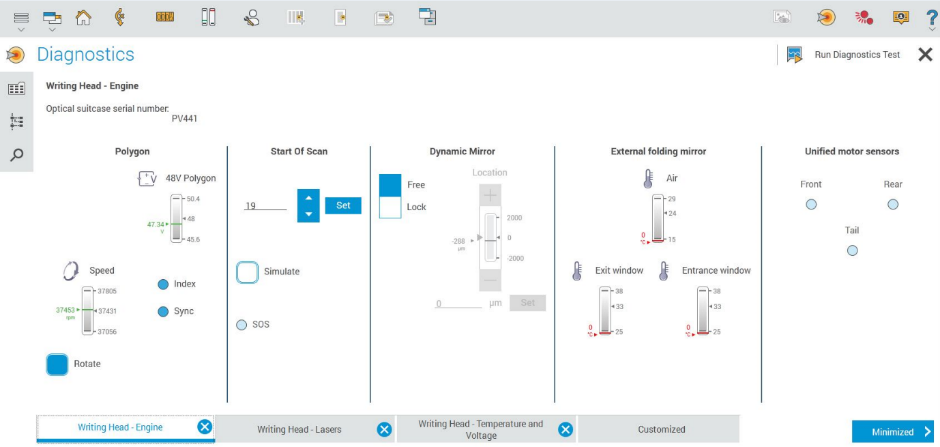The width and height of the screenshot is (940, 447).
Task: Close the Temperature and Voltage tab
Action: point(565,430)
